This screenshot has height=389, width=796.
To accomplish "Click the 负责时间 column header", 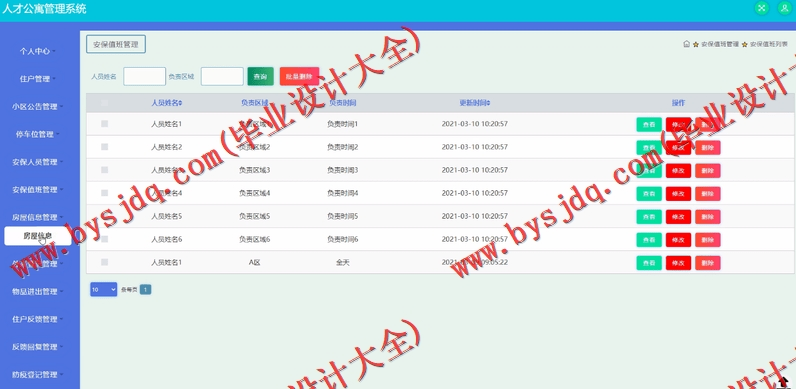I will [x=342, y=103].
